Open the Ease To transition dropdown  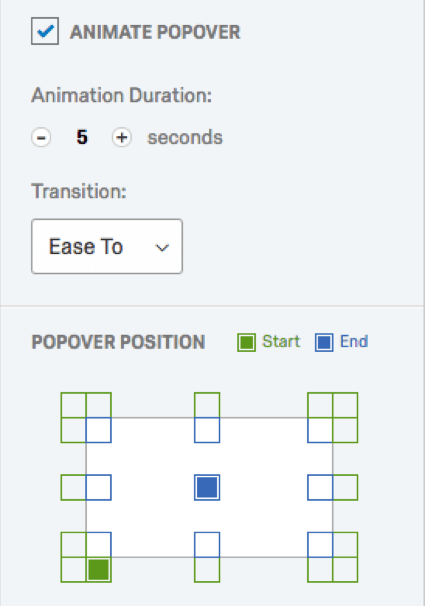pyautogui.click(x=107, y=246)
